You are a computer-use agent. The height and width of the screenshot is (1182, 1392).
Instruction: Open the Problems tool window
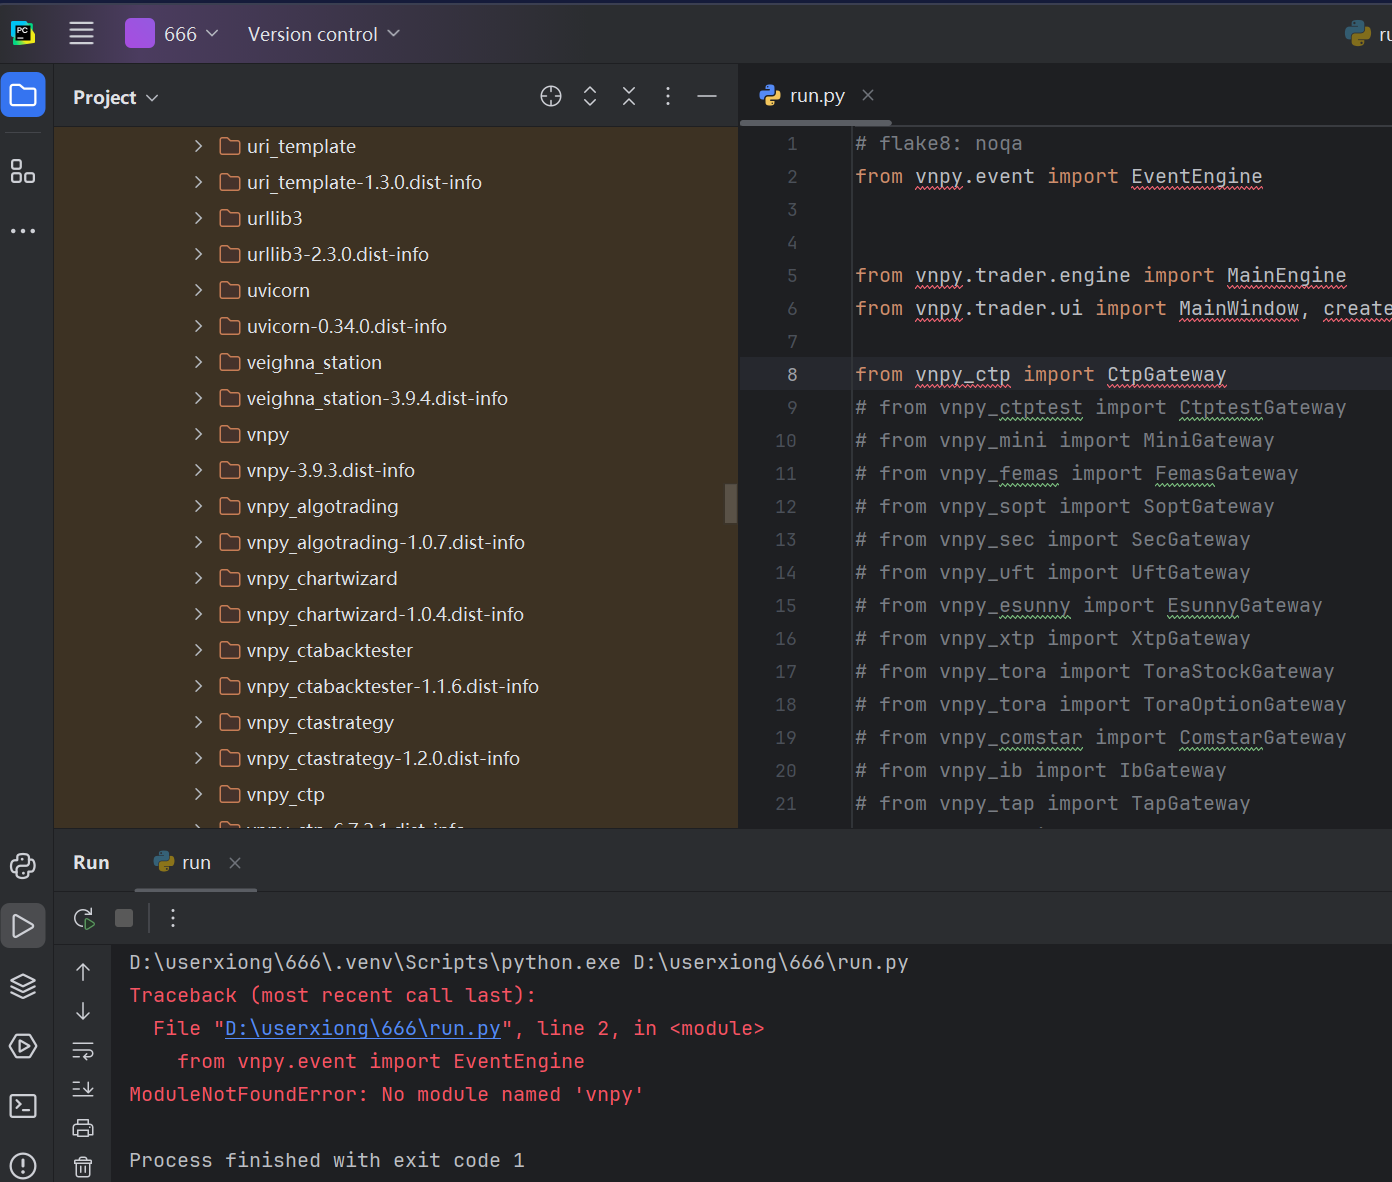click(x=23, y=1166)
